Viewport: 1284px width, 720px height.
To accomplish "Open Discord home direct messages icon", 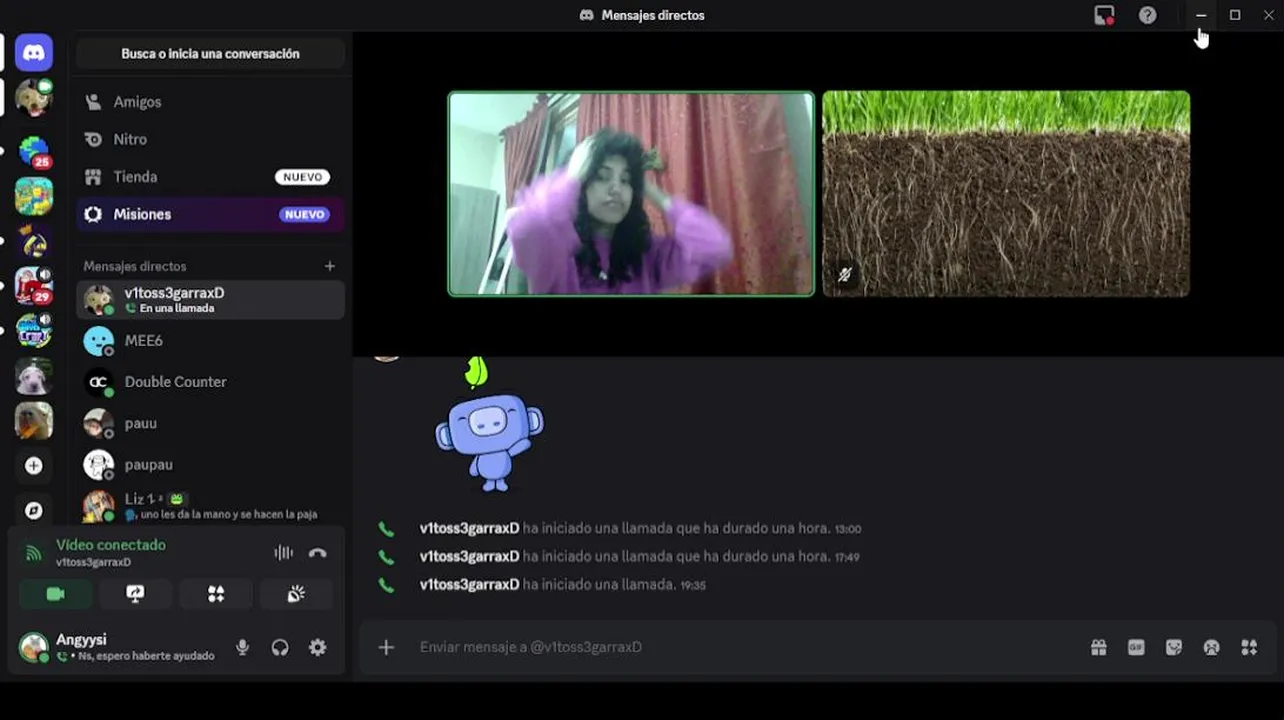I will click(x=34, y=52).
